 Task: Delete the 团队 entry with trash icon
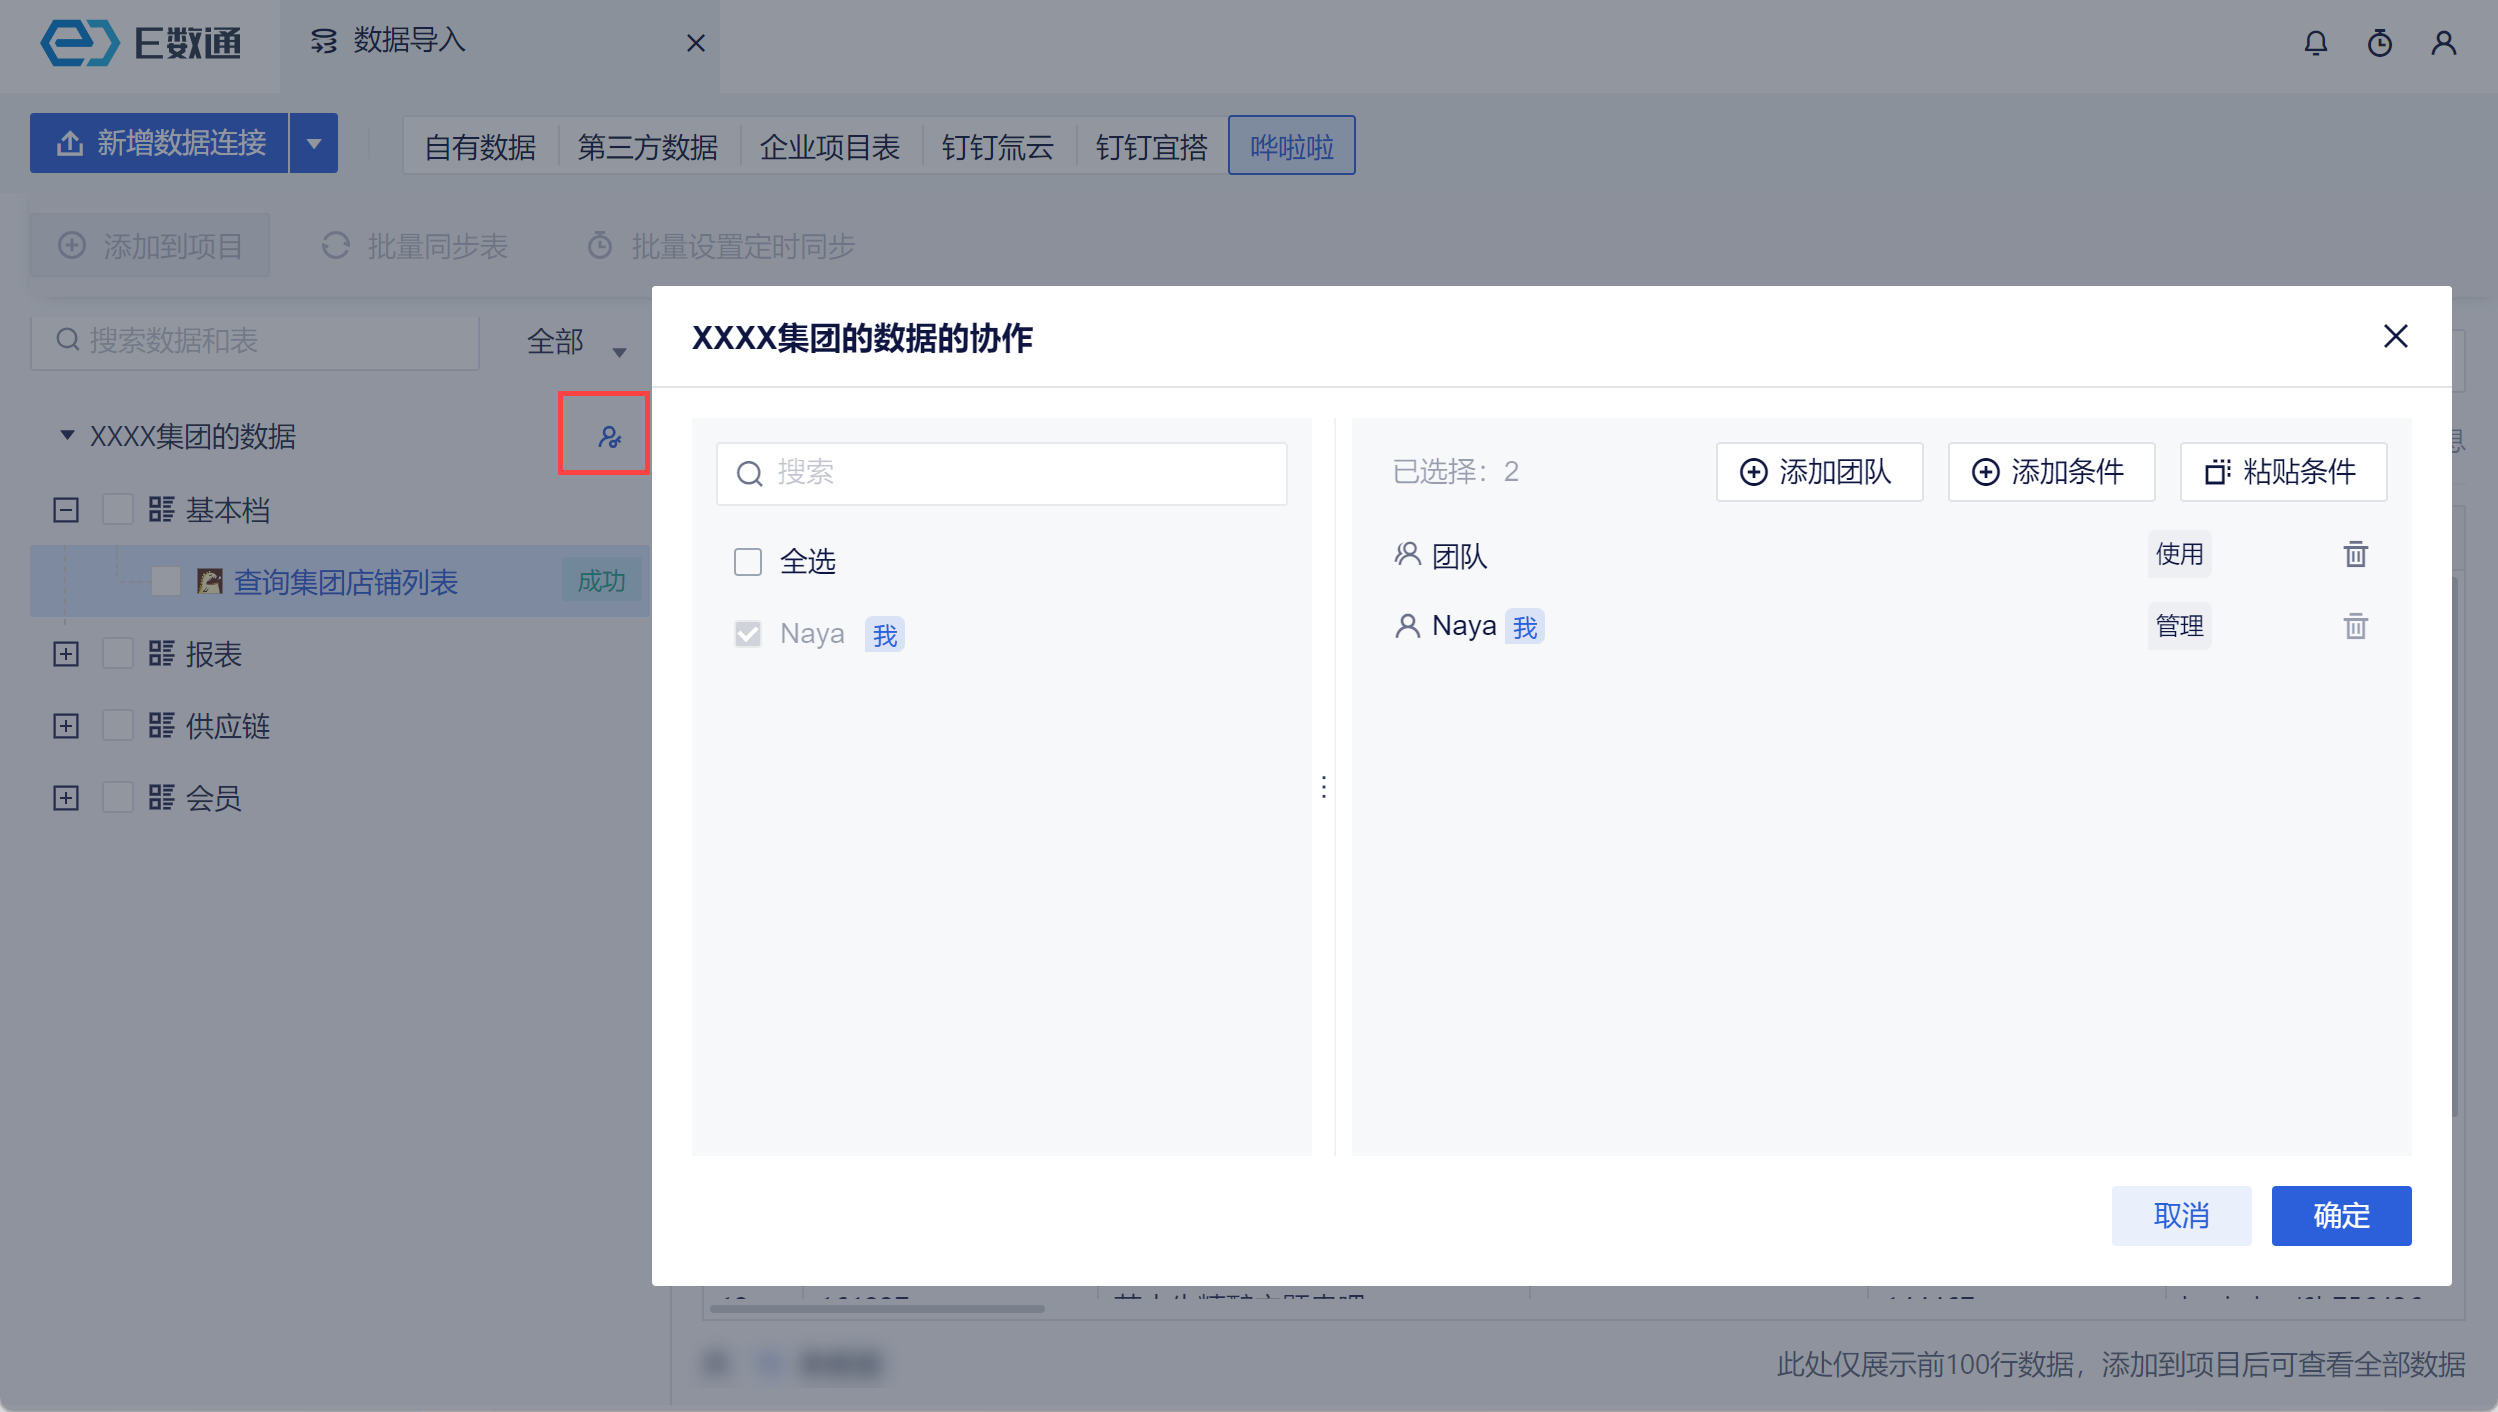[2355, 554]
